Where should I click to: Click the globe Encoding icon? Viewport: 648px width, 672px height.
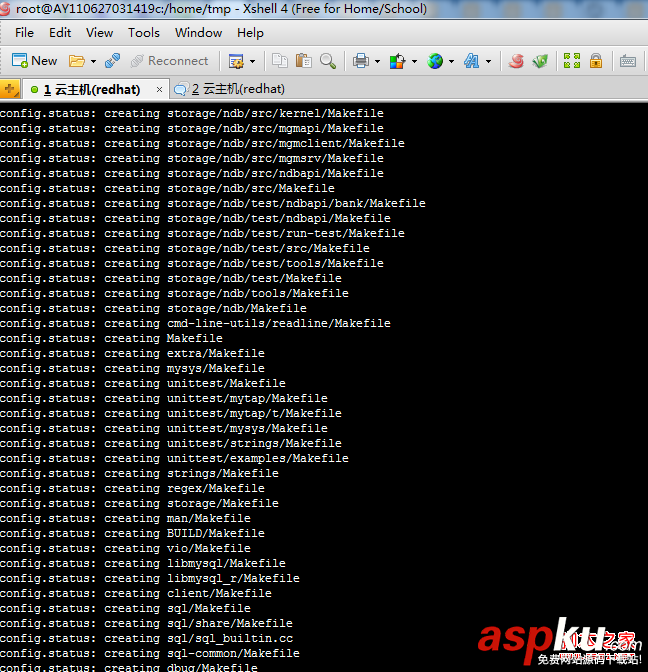click(435, 61)
